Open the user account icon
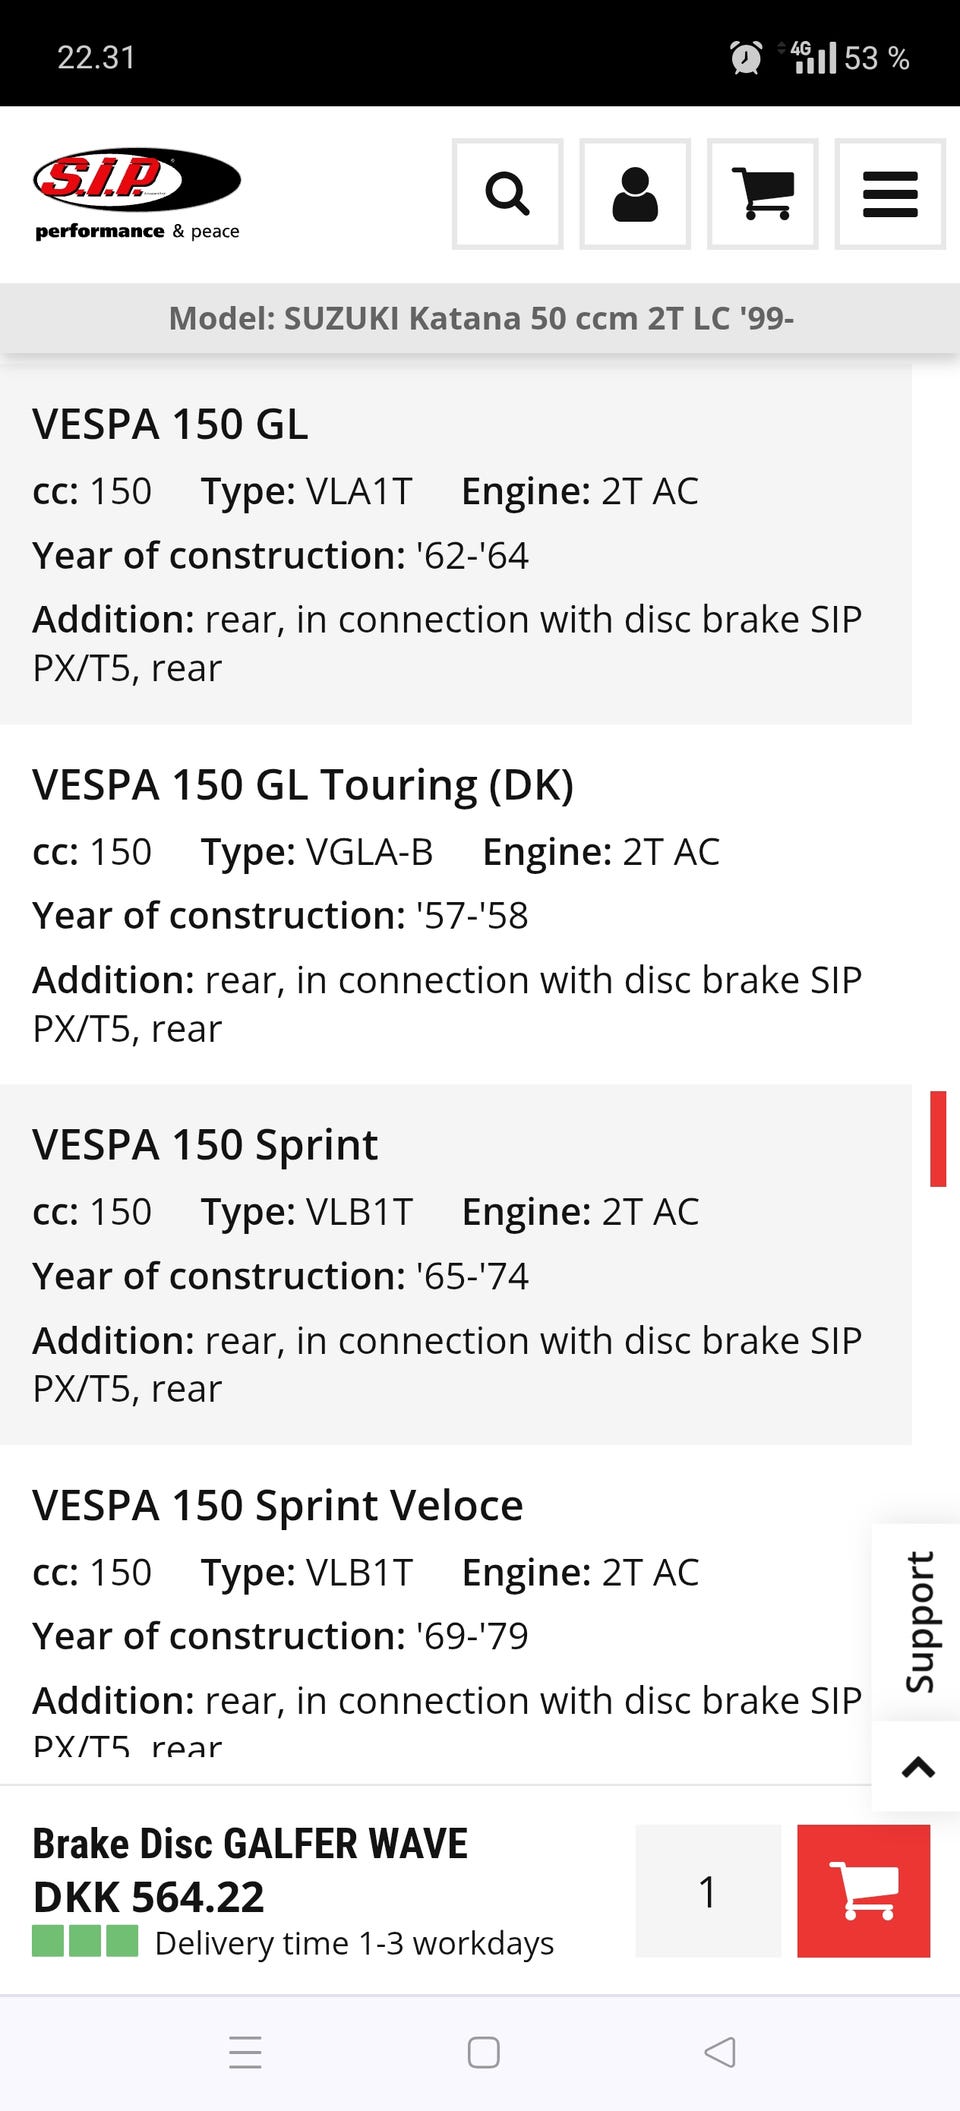 coord(635,194)
